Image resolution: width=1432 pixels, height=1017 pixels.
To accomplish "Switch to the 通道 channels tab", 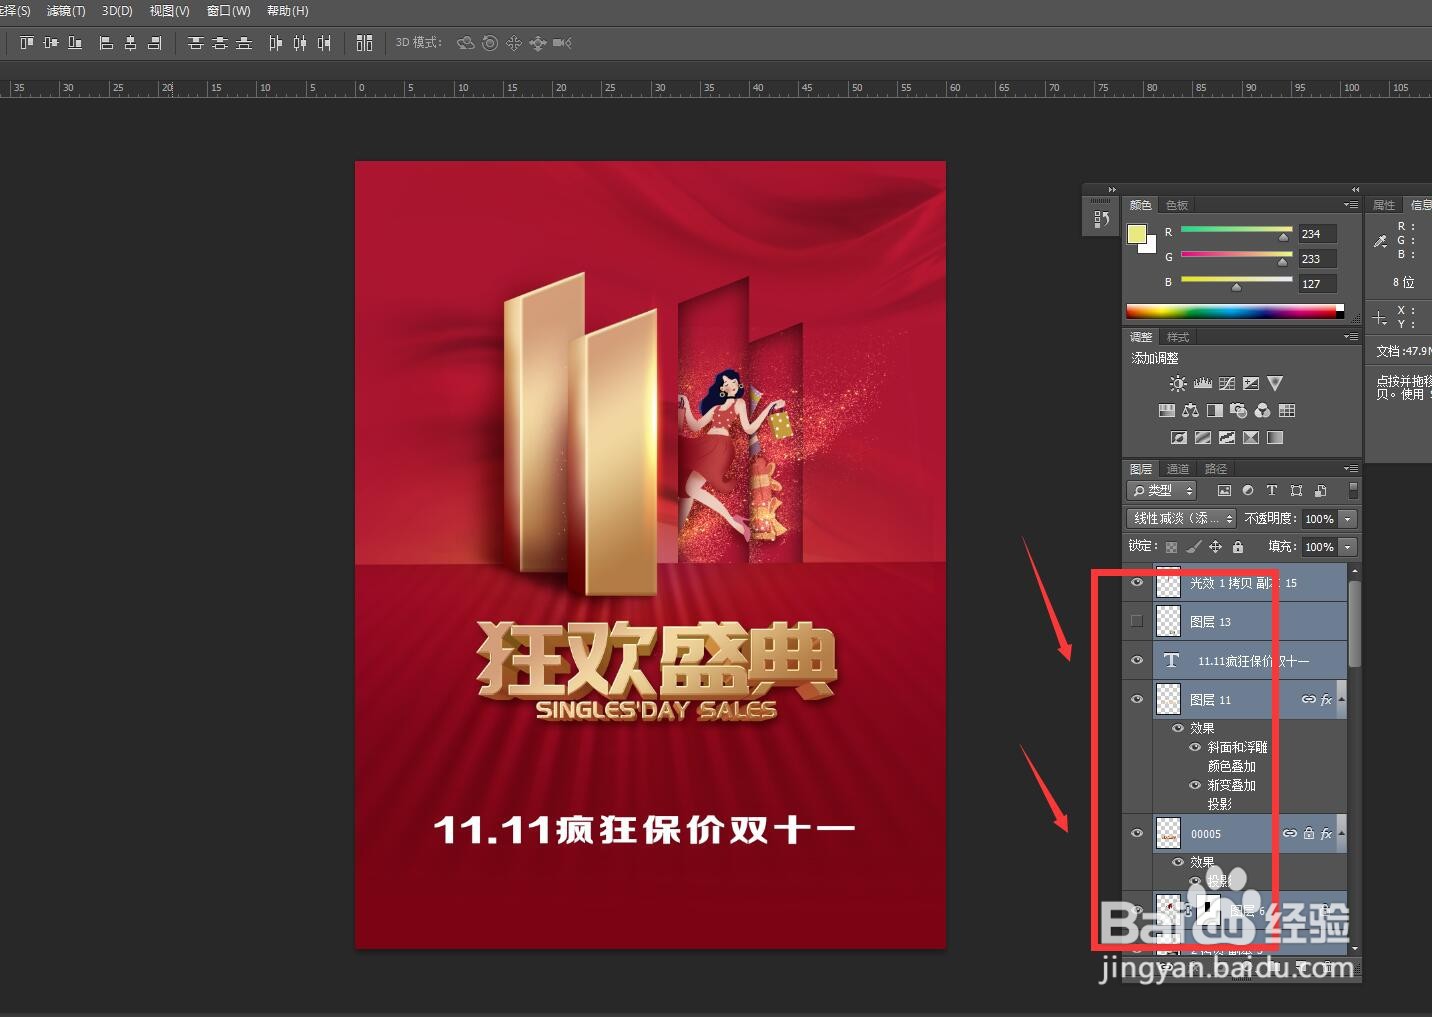I will coord(1178,468).
